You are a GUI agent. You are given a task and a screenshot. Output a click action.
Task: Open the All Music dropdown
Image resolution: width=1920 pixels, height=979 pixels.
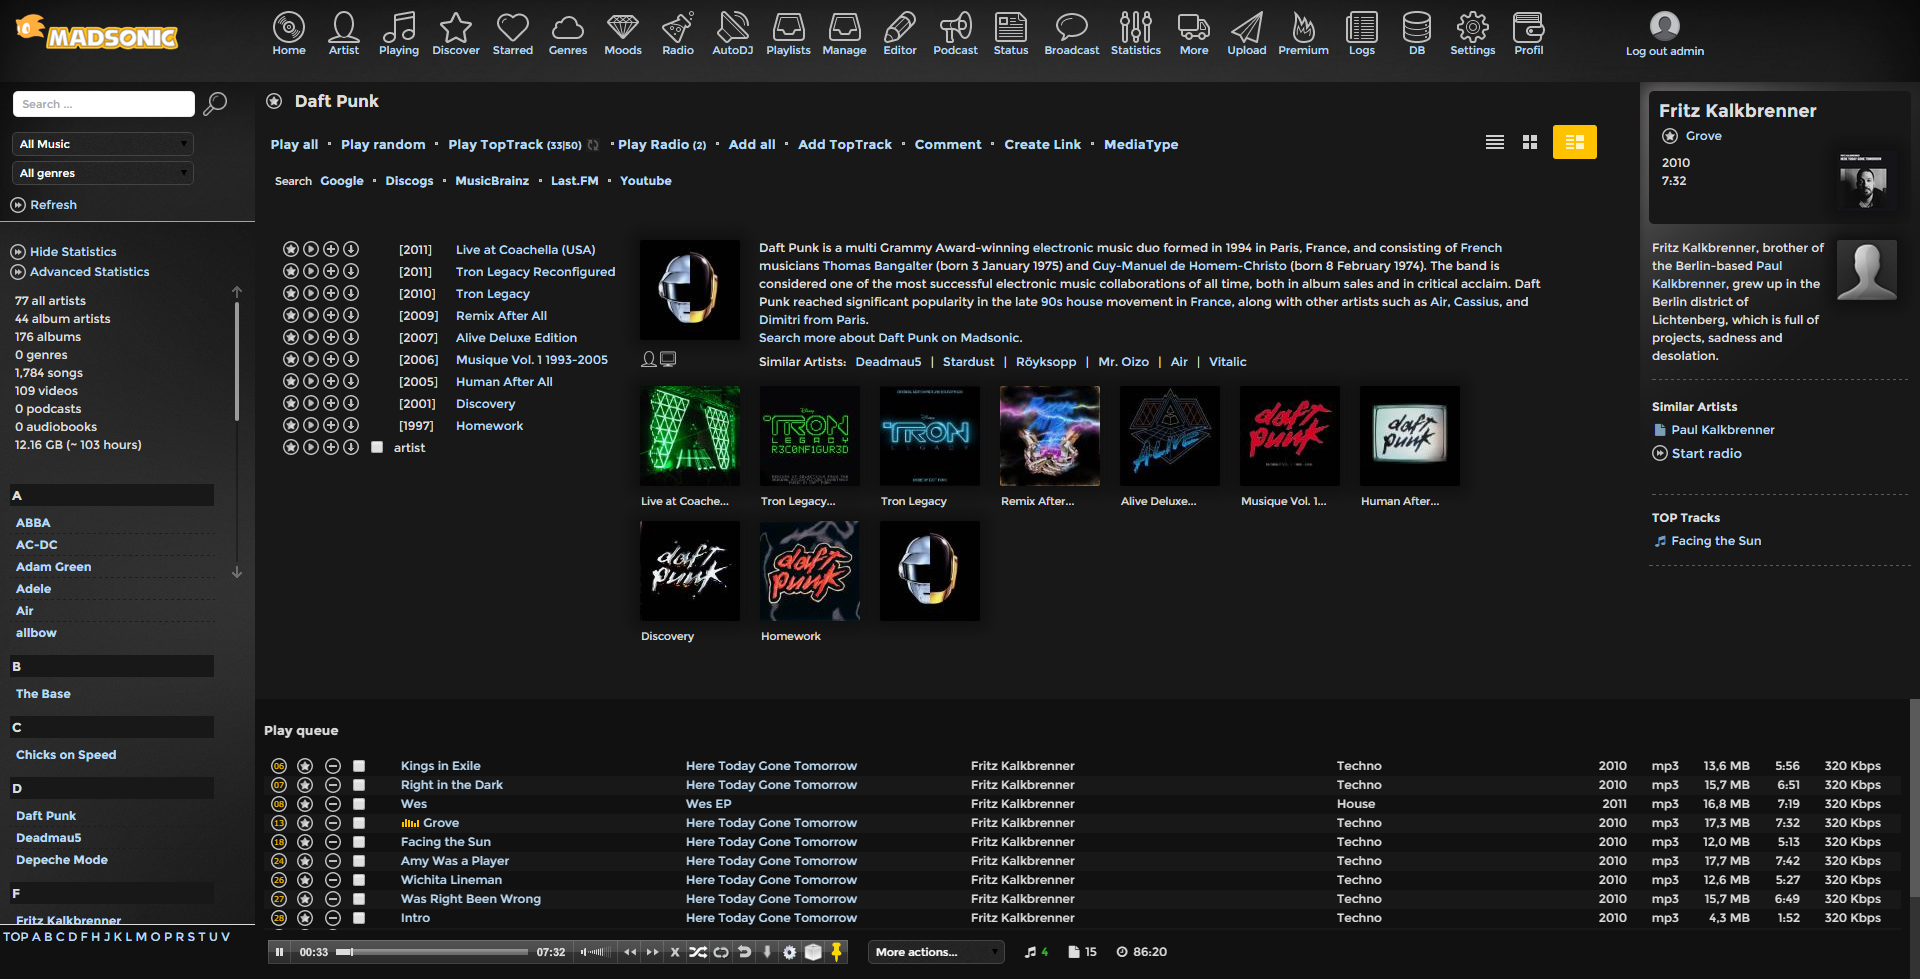(x=103, y=144)
